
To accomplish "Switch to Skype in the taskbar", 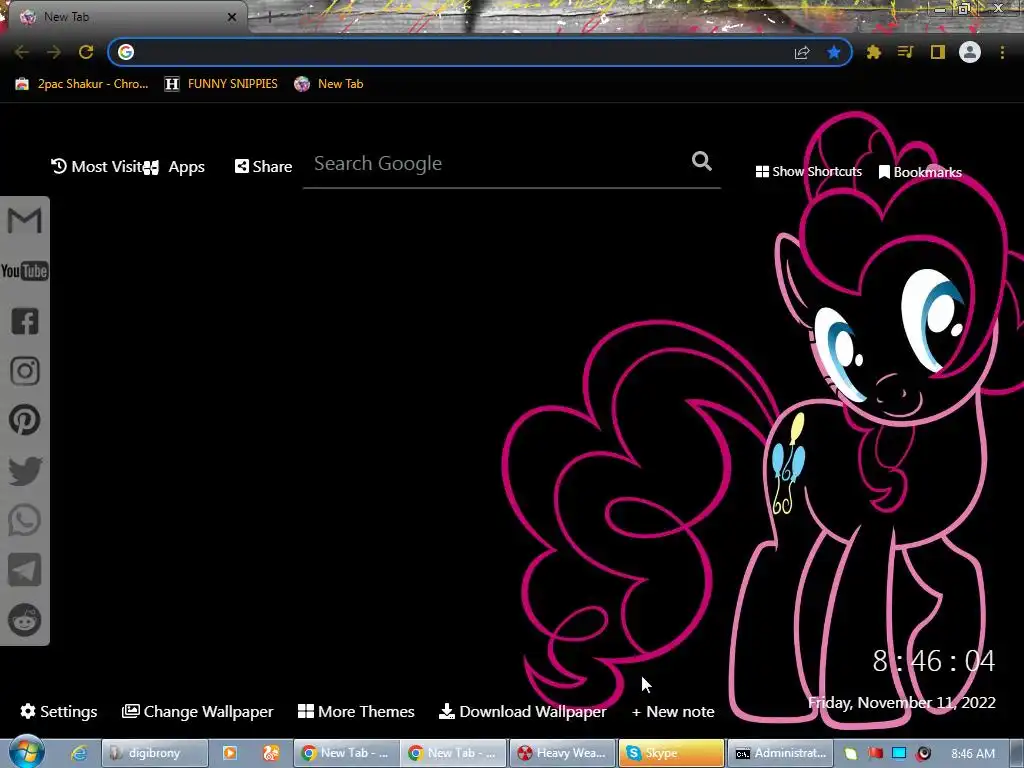I will pos(671,753).
